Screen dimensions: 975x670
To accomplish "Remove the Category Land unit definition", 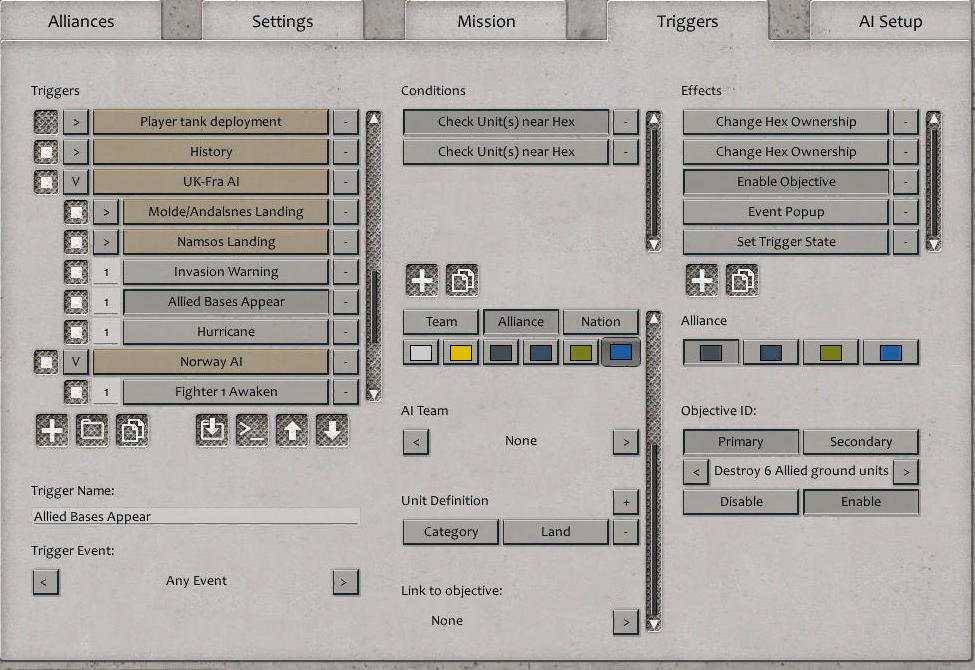I will point(626,532).
